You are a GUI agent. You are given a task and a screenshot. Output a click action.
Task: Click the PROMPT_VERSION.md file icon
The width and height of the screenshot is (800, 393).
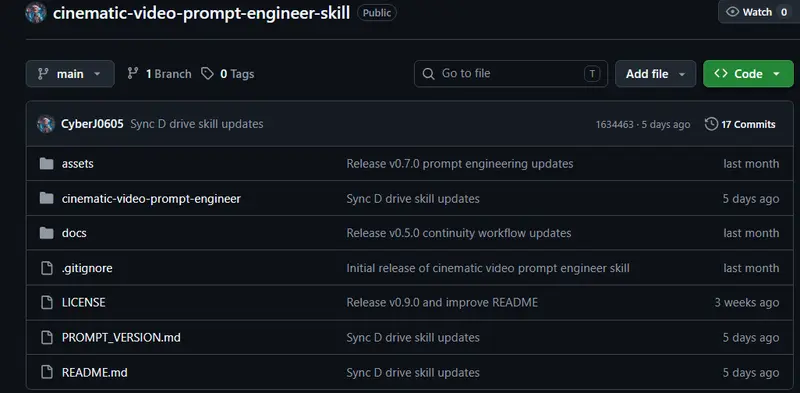[46, 337]
